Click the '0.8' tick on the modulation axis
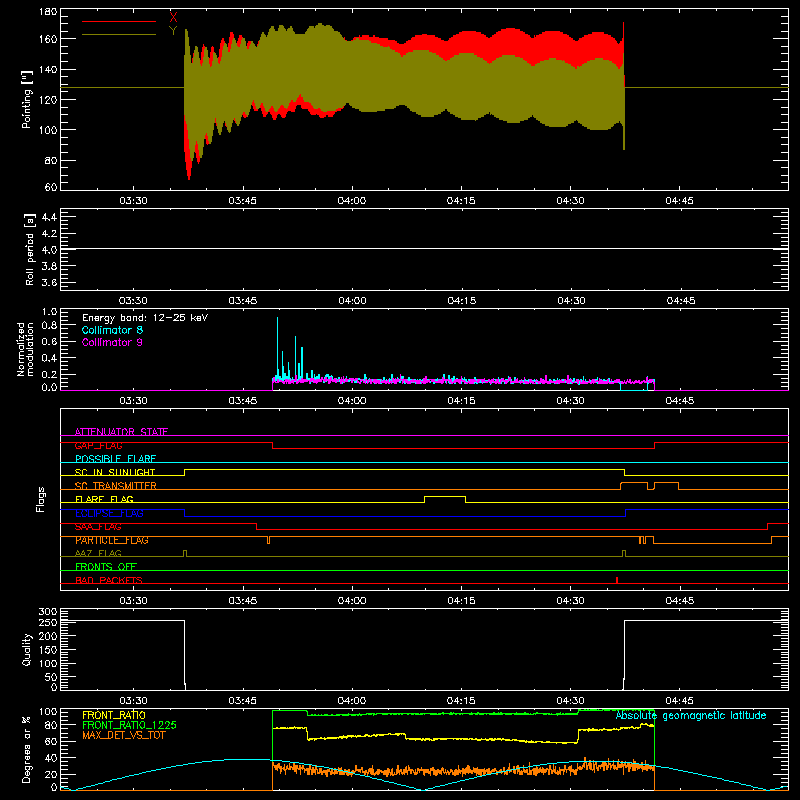Viewport: 800px width, 800px height. [x=49, y=326]
